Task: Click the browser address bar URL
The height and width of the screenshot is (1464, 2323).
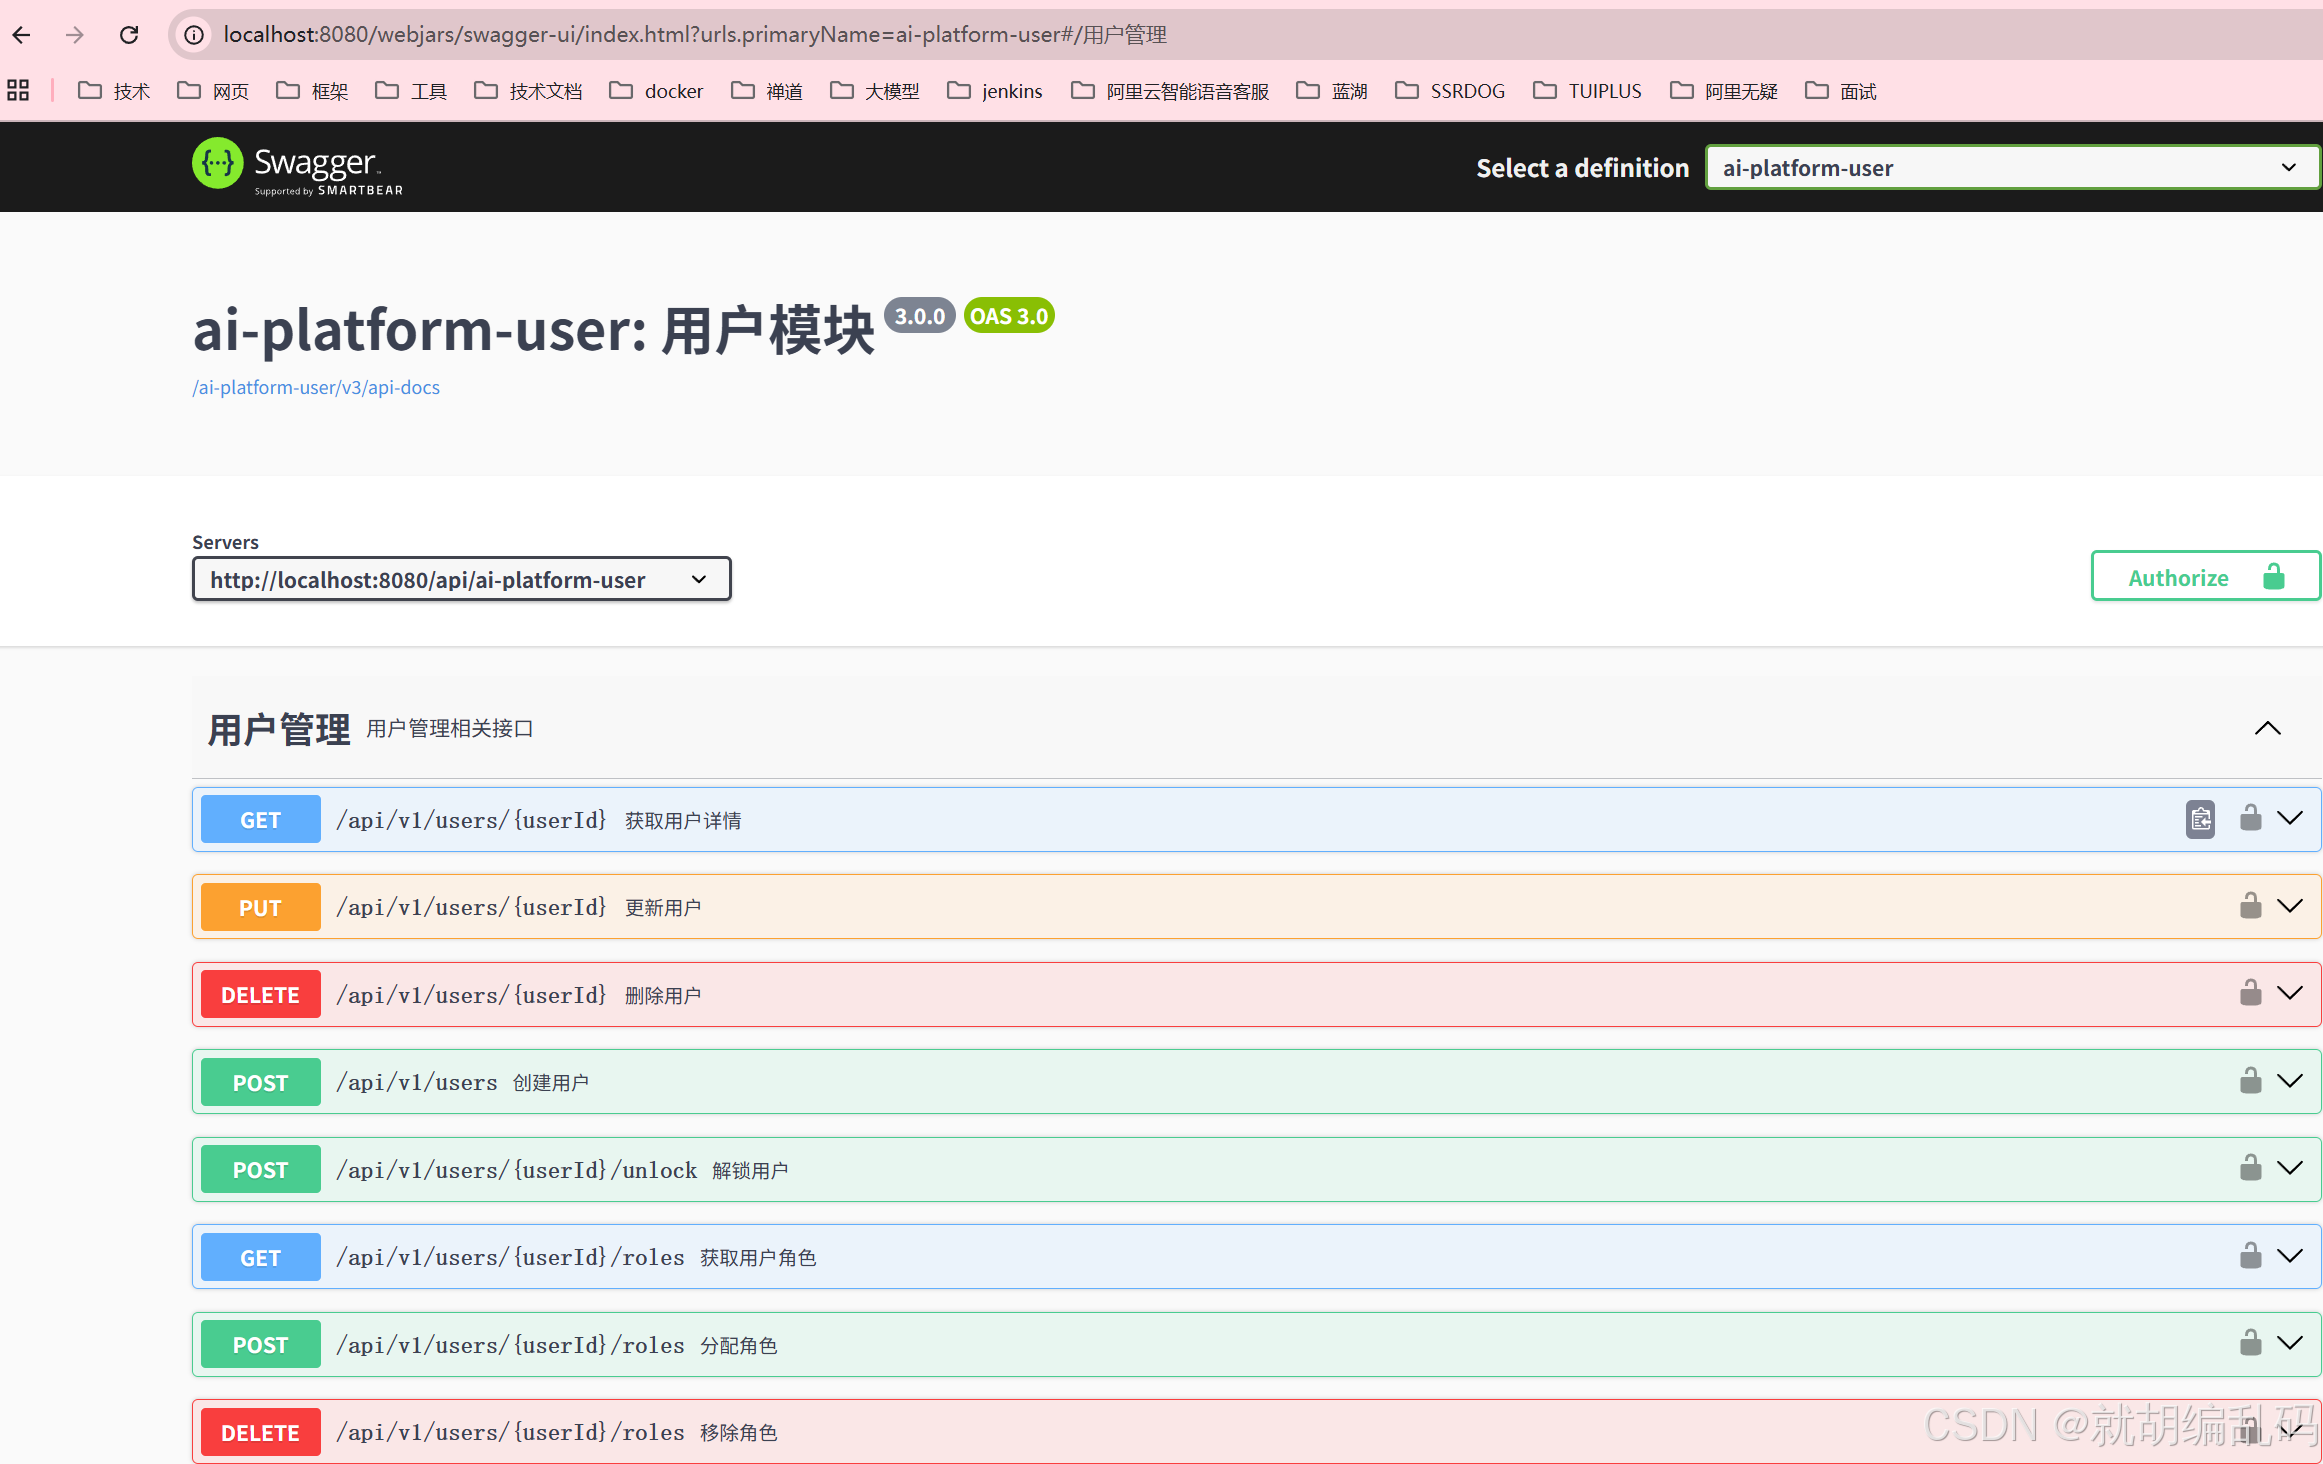Action: point(695,35)
